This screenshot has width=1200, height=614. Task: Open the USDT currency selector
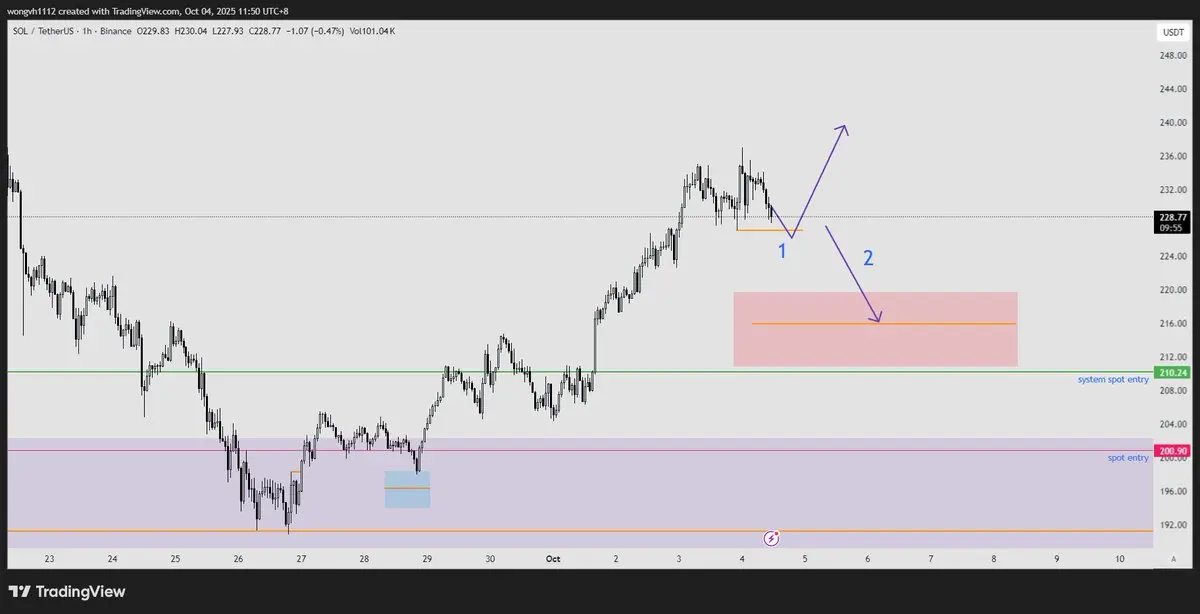point(1172,32)
